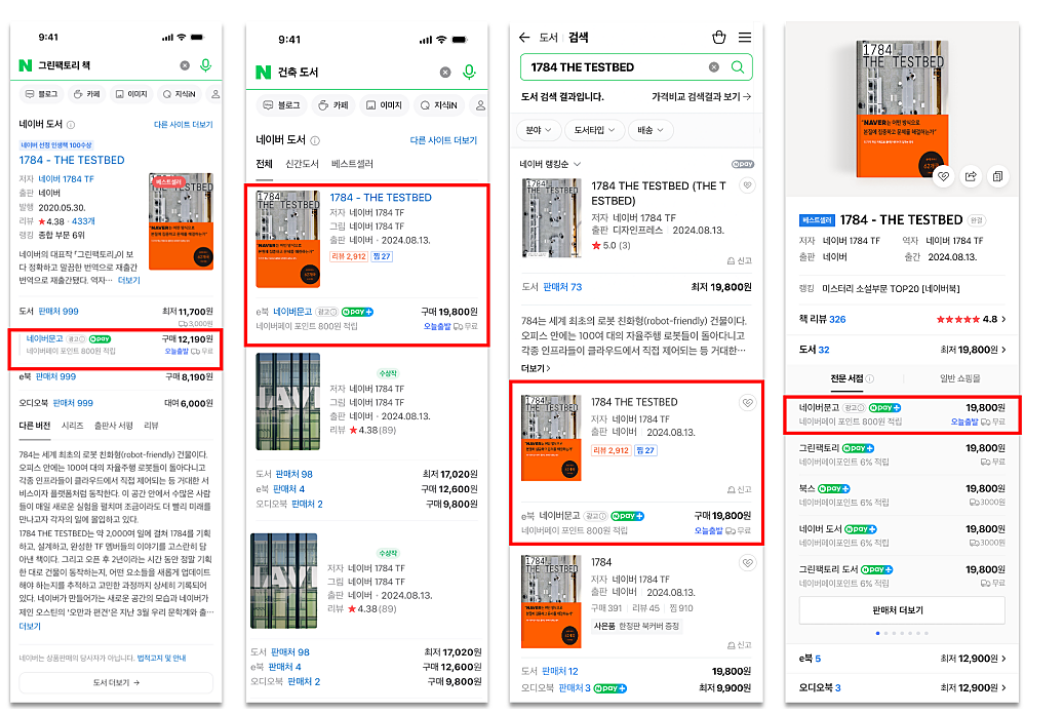This screenshot has width=1038, height=709.
Task: Tap the magnifier icon in the '1784 THE TESTBED' field
Action: [x=737, y=67]
